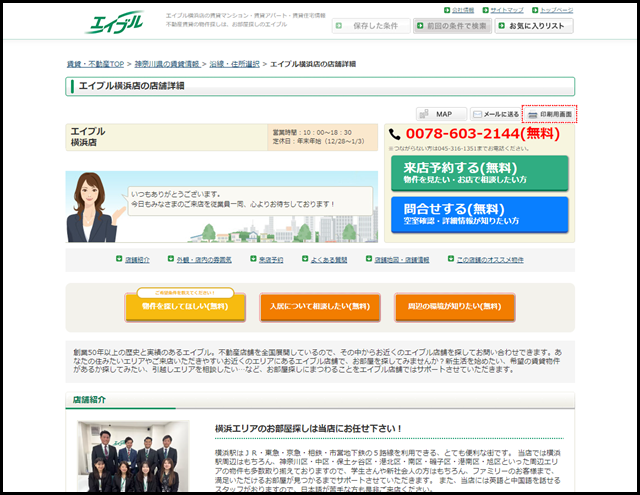Open 印刷用画面 printer button
This screenshot has height=495, width=640.
(549, 114)
